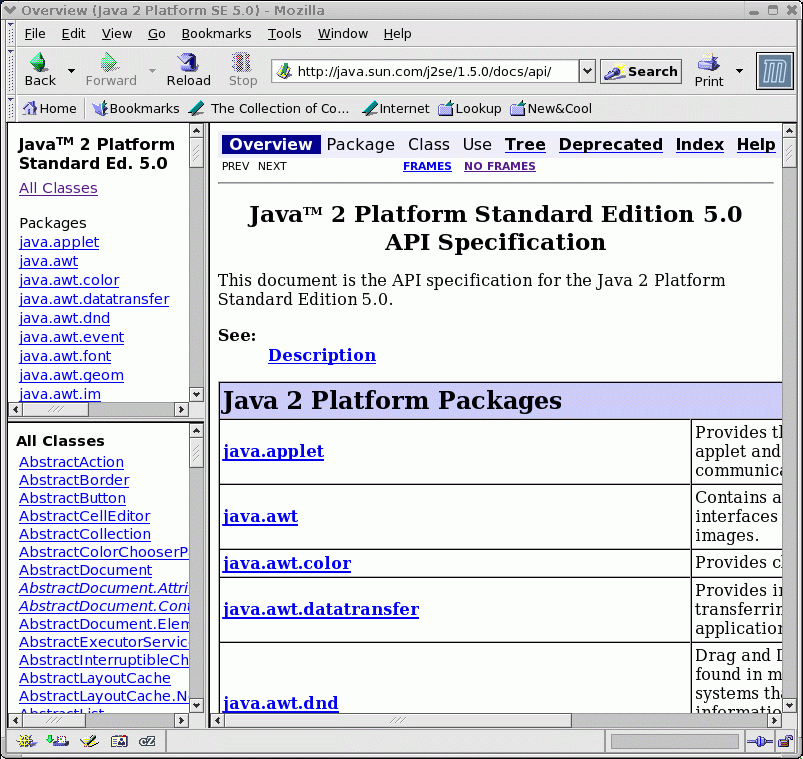Click the Navigator icon in status bar
The height and width of the screenshot is (759, 803).
tap(26, 741)
